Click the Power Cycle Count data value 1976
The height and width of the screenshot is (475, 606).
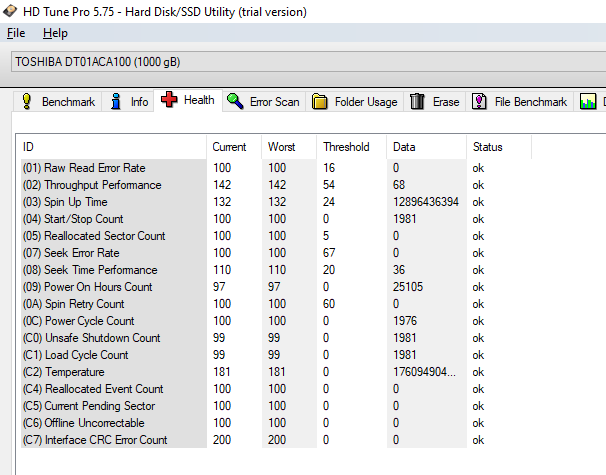405,321
